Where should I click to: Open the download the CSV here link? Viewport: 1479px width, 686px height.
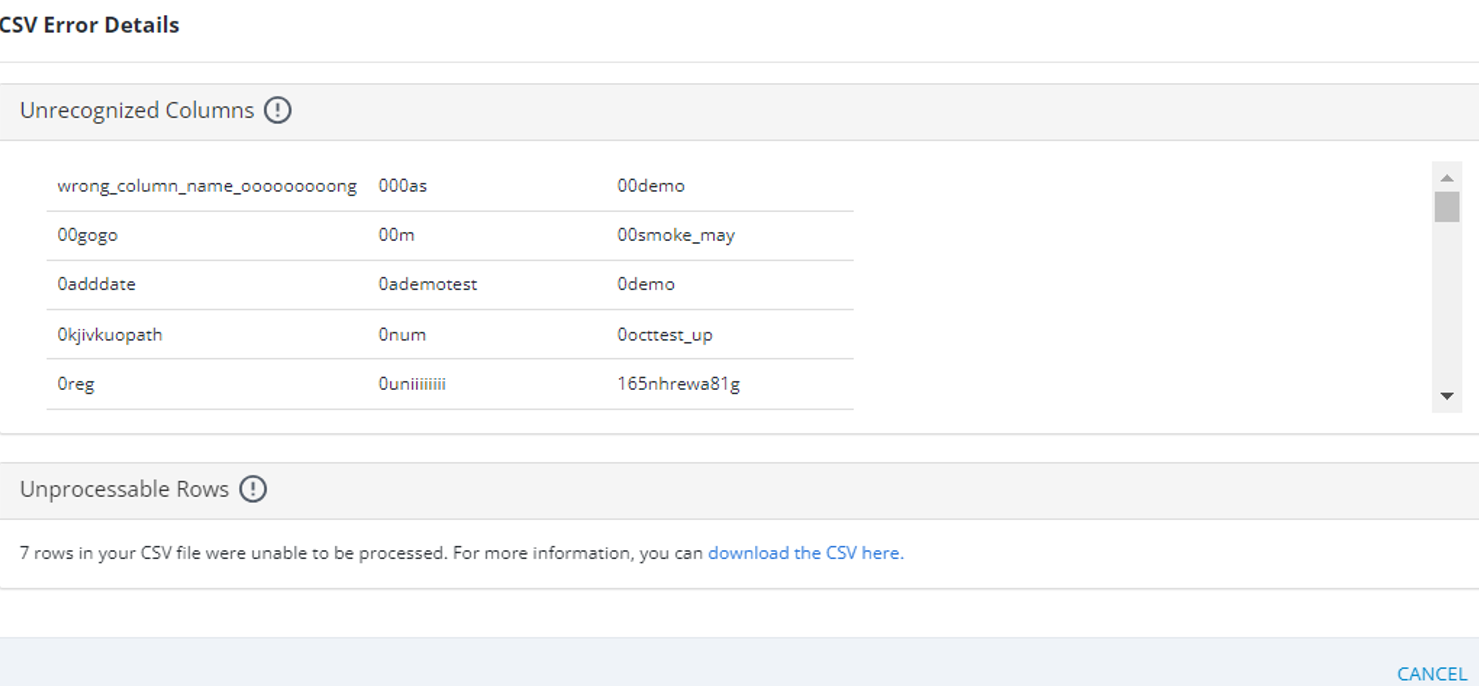tap(805, 553)
